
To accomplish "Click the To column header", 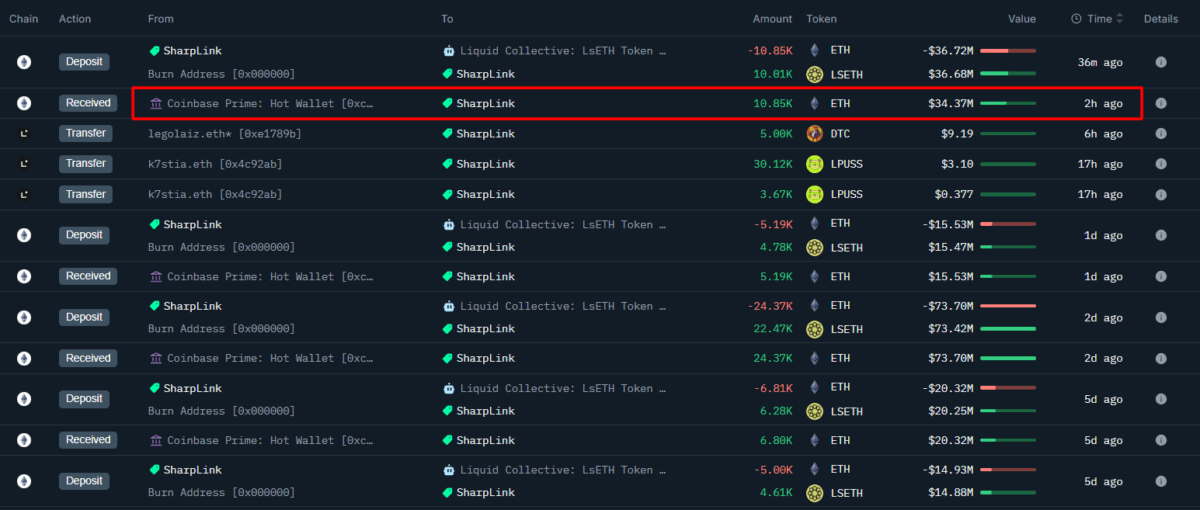I will [447, 19].
